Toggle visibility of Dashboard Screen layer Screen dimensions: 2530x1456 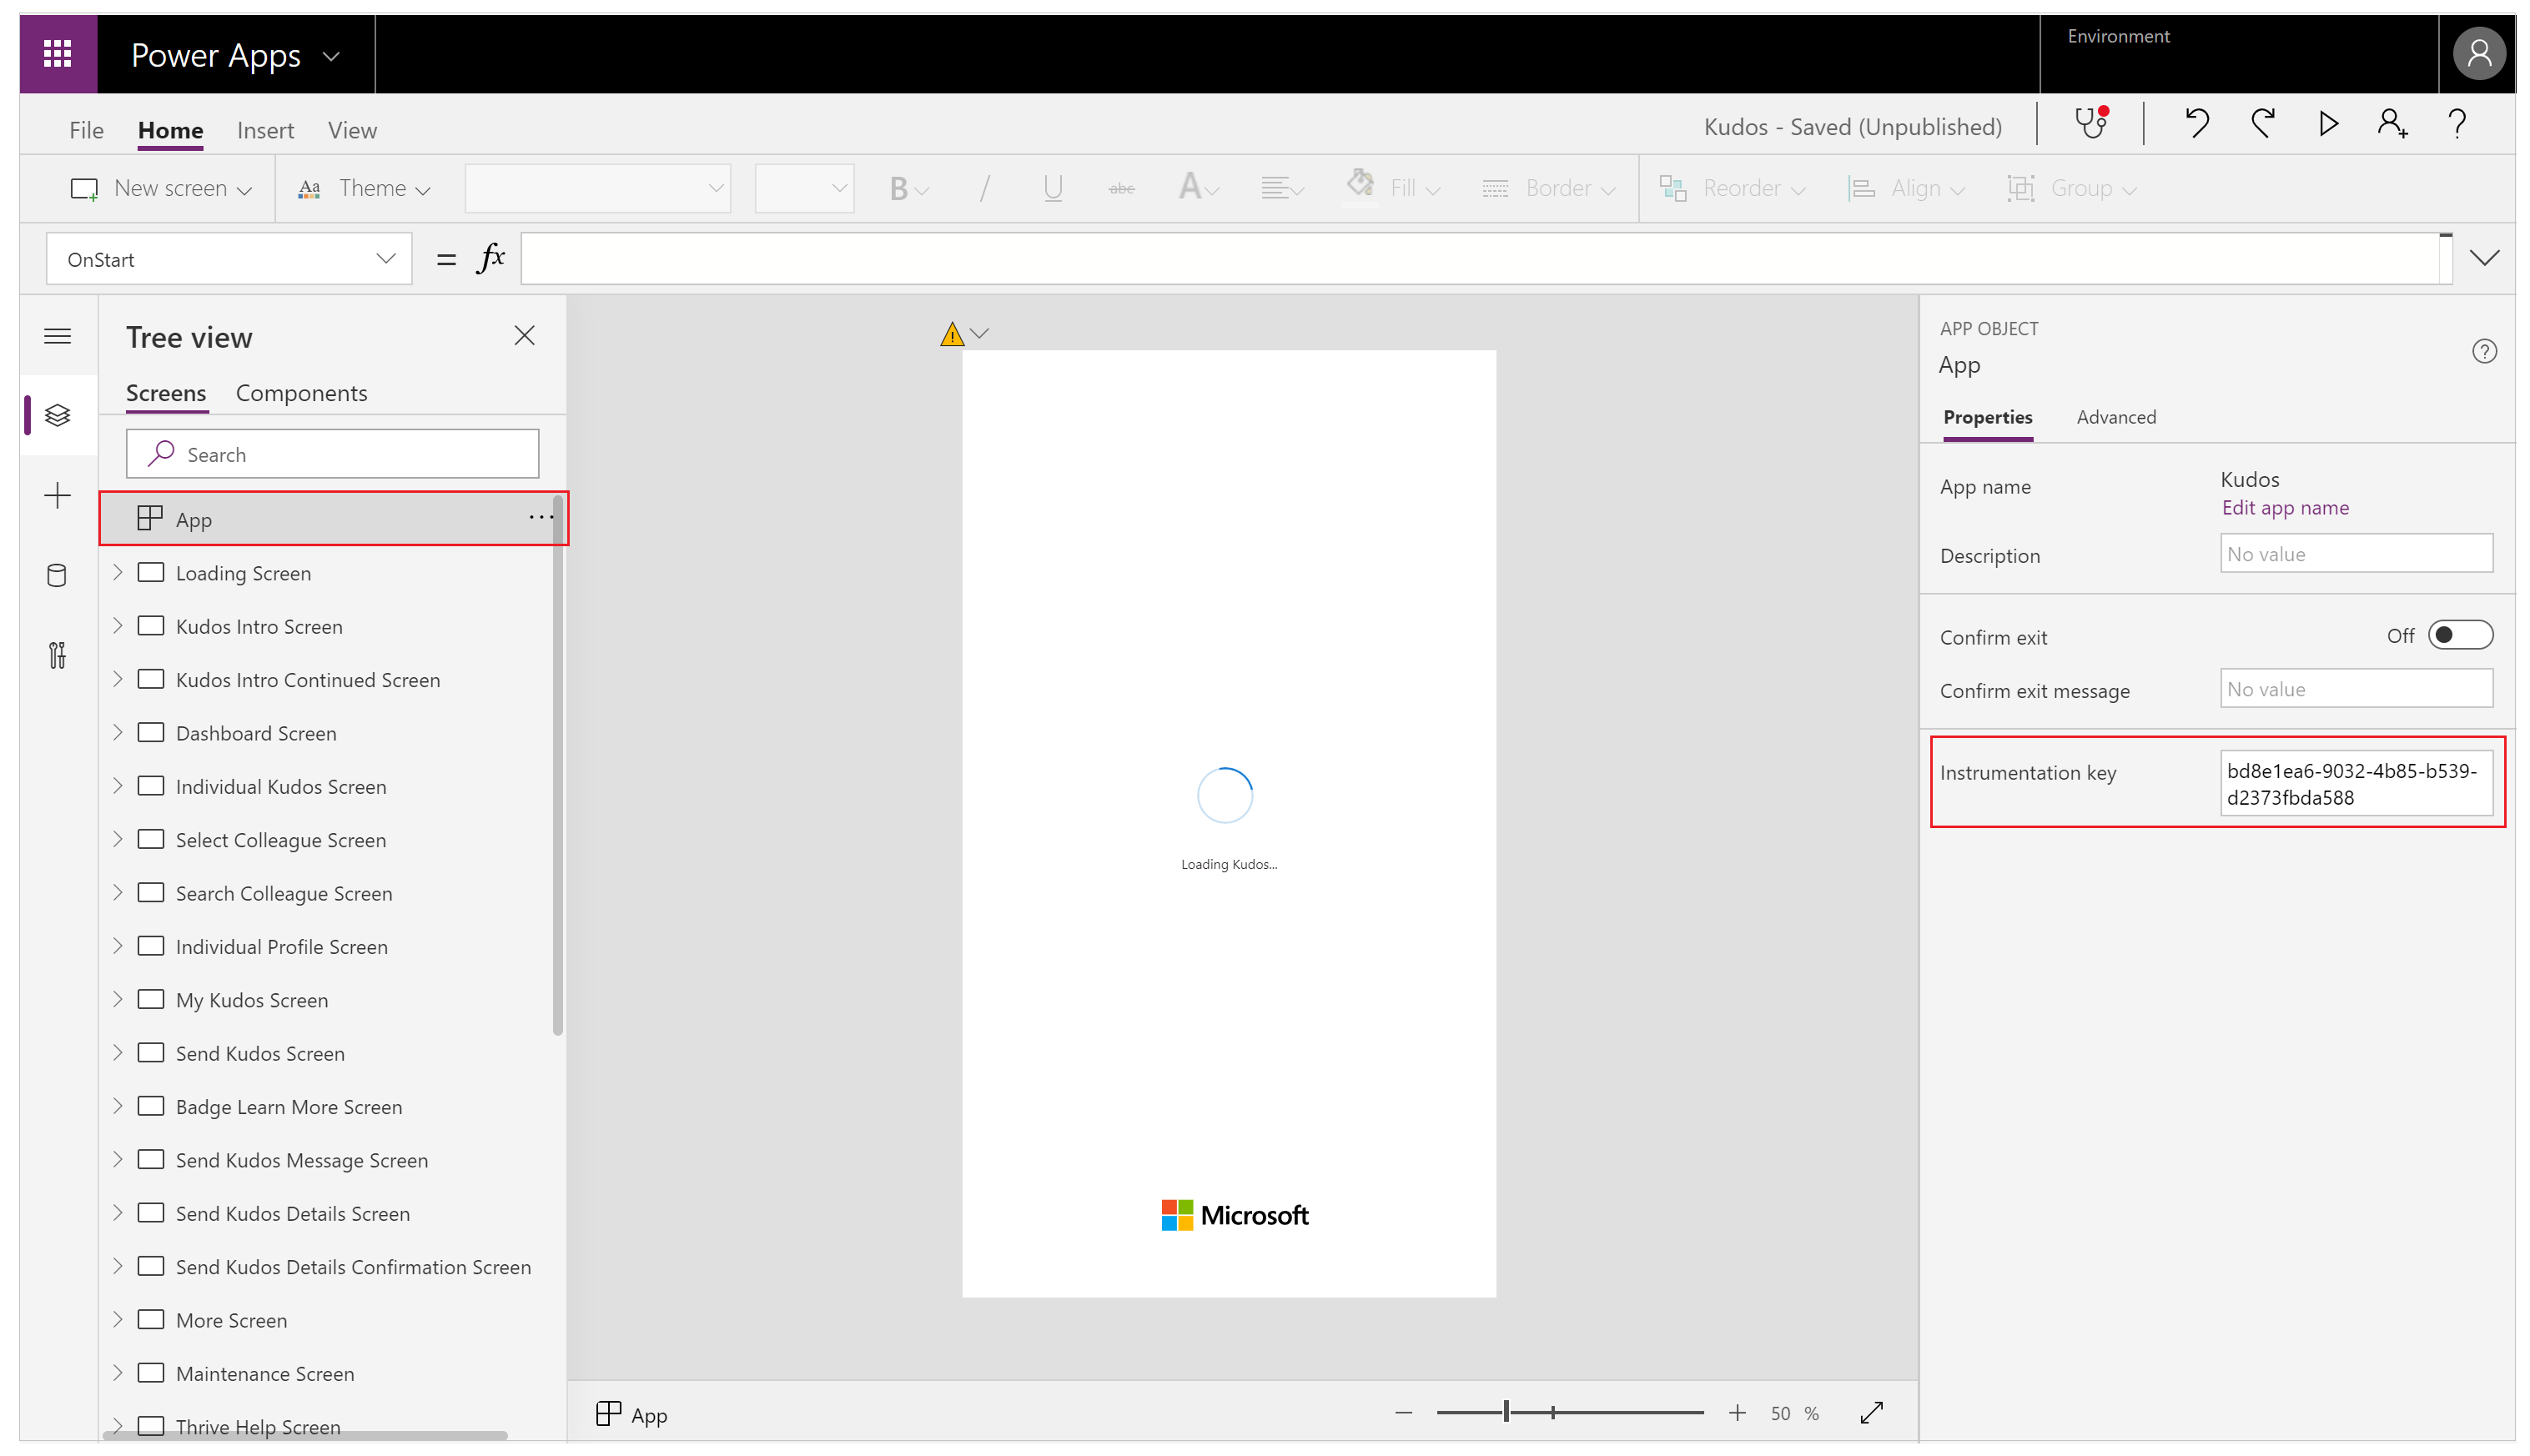coord(149,731)
